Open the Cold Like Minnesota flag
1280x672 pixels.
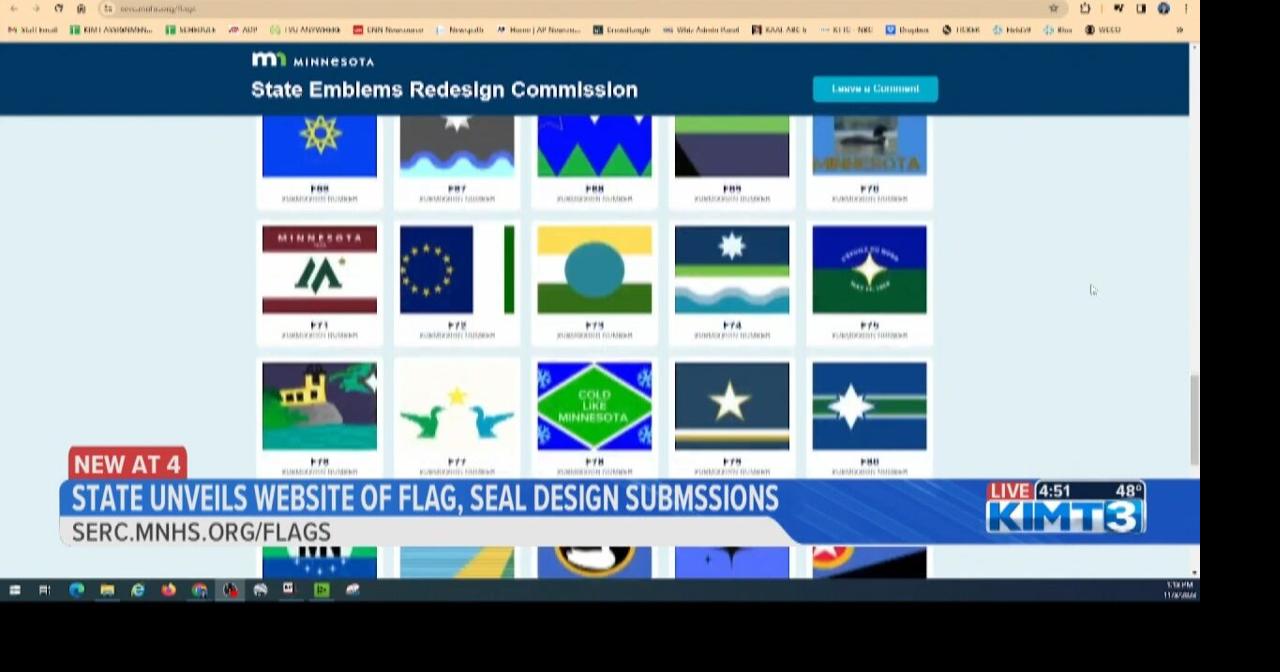point(594,406)
